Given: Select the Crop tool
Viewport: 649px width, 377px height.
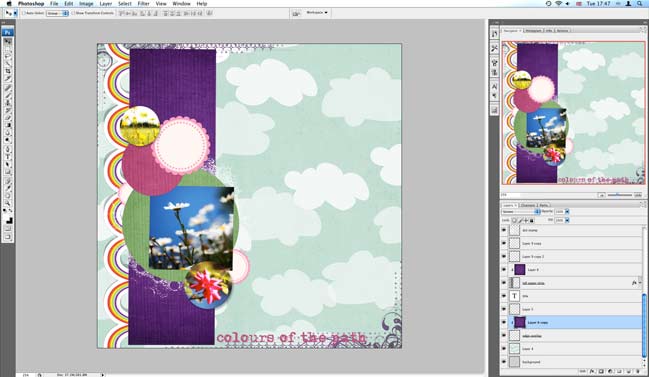Looking at the screenshot, I should pos(8,71).
